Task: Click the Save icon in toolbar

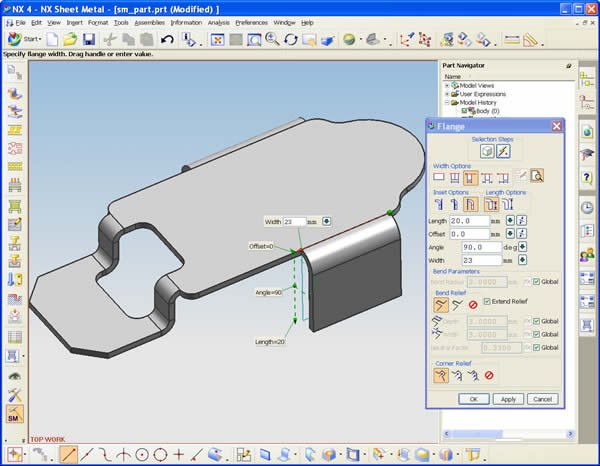Action: click(89, 40)
